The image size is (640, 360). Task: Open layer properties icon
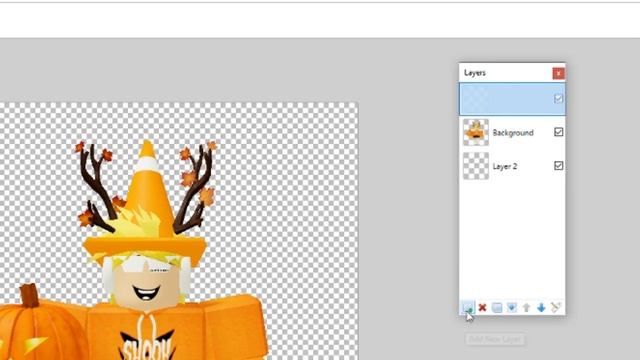click(x=556, y=307)
